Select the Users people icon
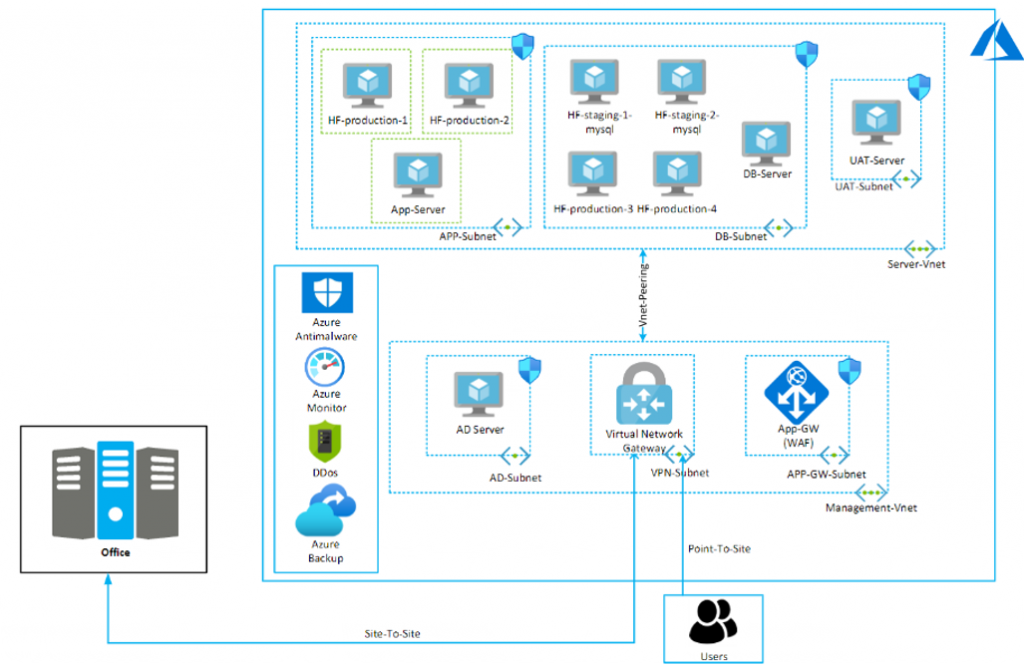 point(712,622)
